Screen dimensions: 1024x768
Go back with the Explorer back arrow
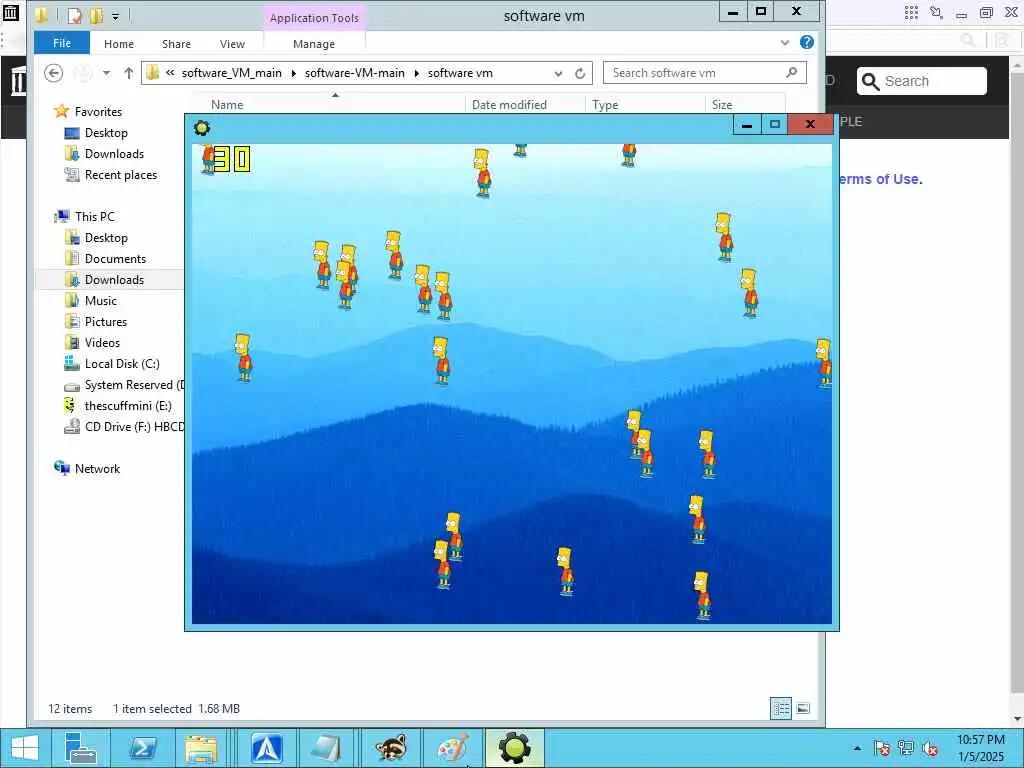(54, 73)
